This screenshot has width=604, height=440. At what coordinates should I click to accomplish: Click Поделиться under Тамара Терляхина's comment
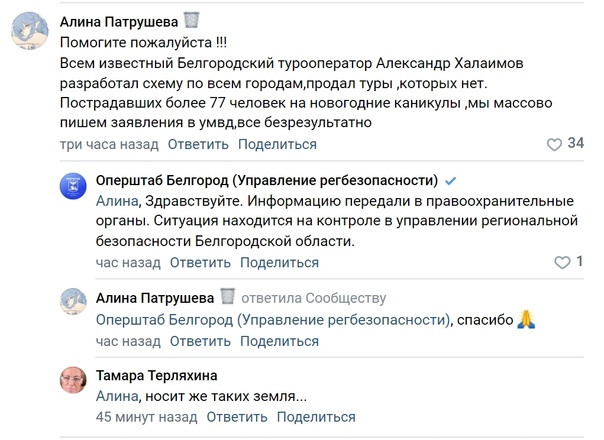pos(316,417)
